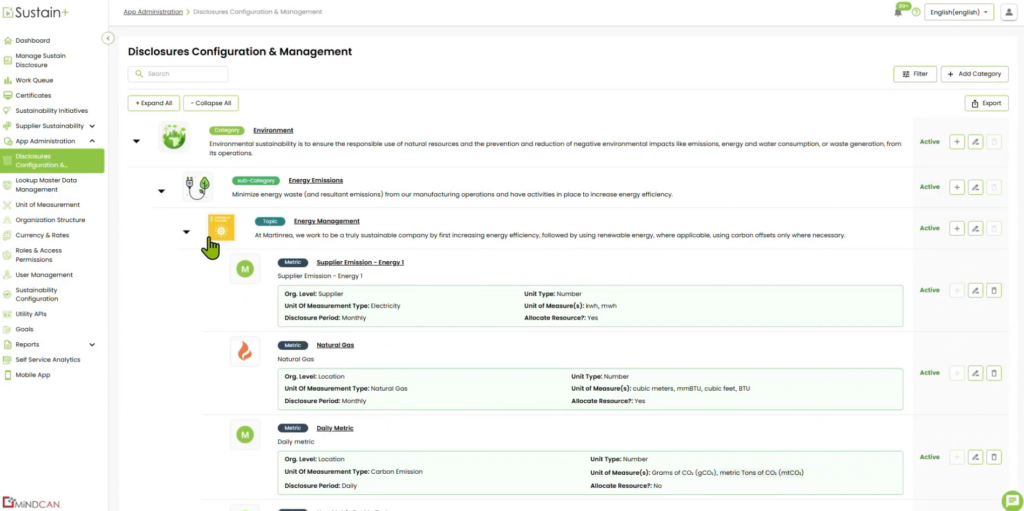1024x511 pixels.
Task: Open Unit of Measurement in sidebar
Action: (48, 205)
